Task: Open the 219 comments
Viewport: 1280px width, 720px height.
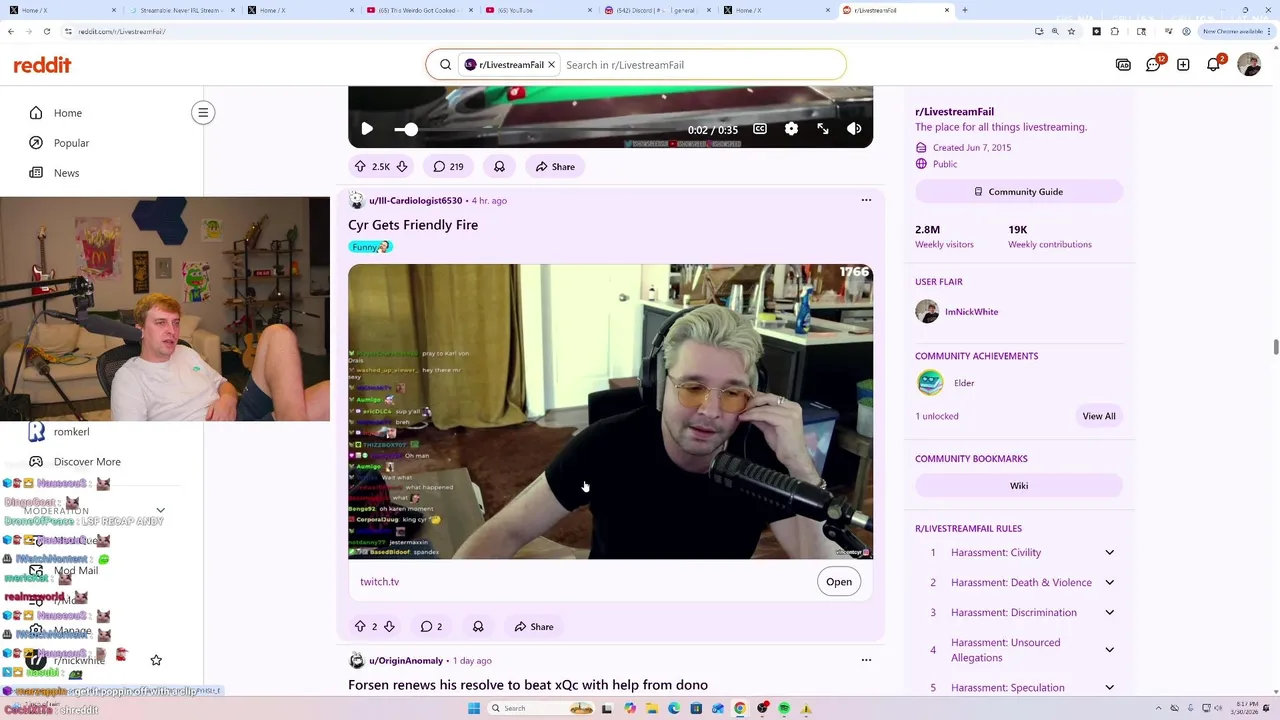Action: tap(448, 167)
